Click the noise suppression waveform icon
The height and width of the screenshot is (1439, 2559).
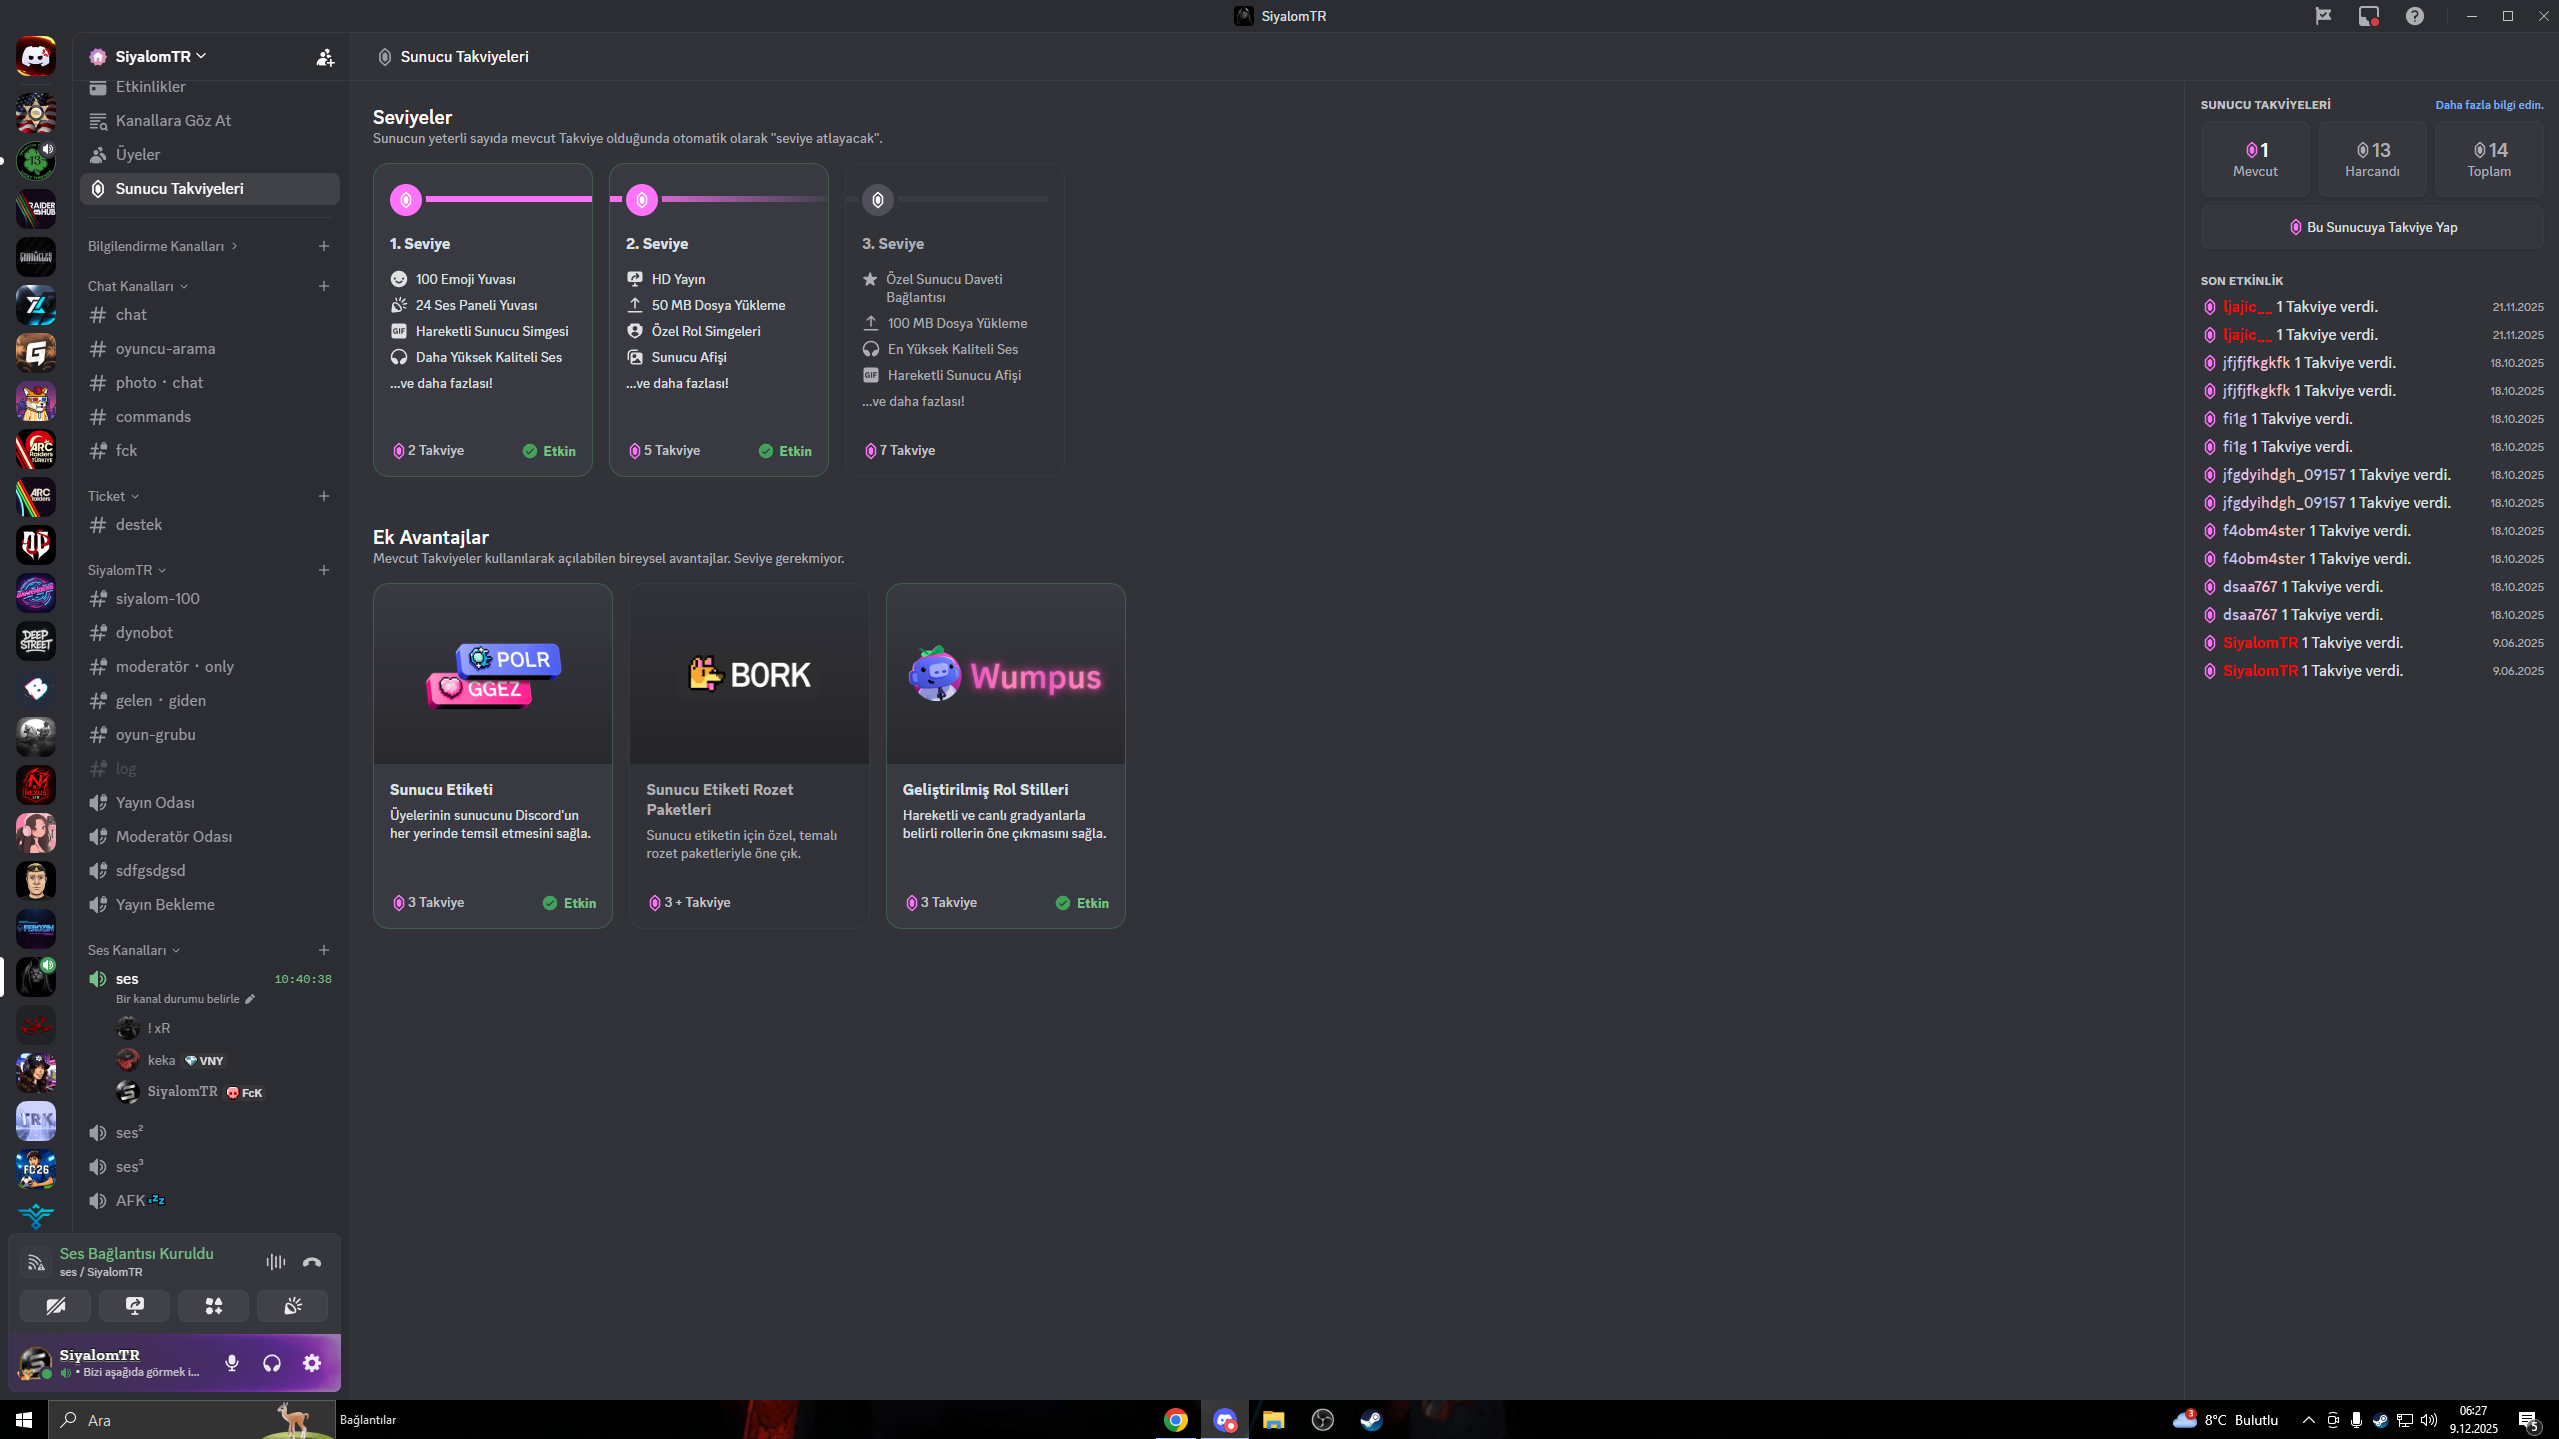click(276, 1262)
